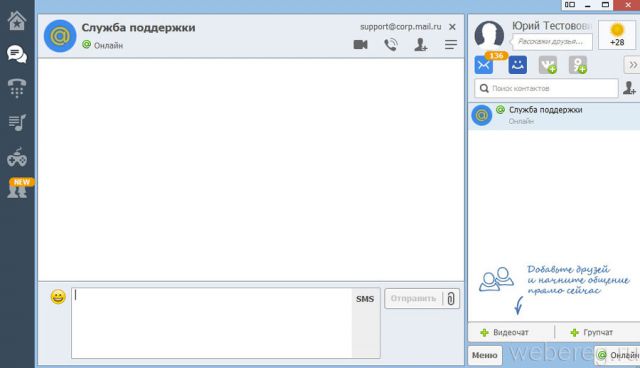Image resolution: width=640 pixels, height=368 pixels.
Task: Add participant to the support chat
Action: coord(420,44)
